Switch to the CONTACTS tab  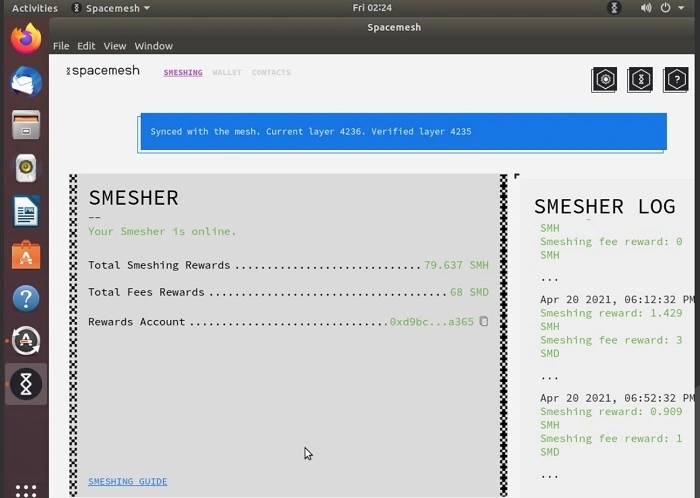point(271,72)
